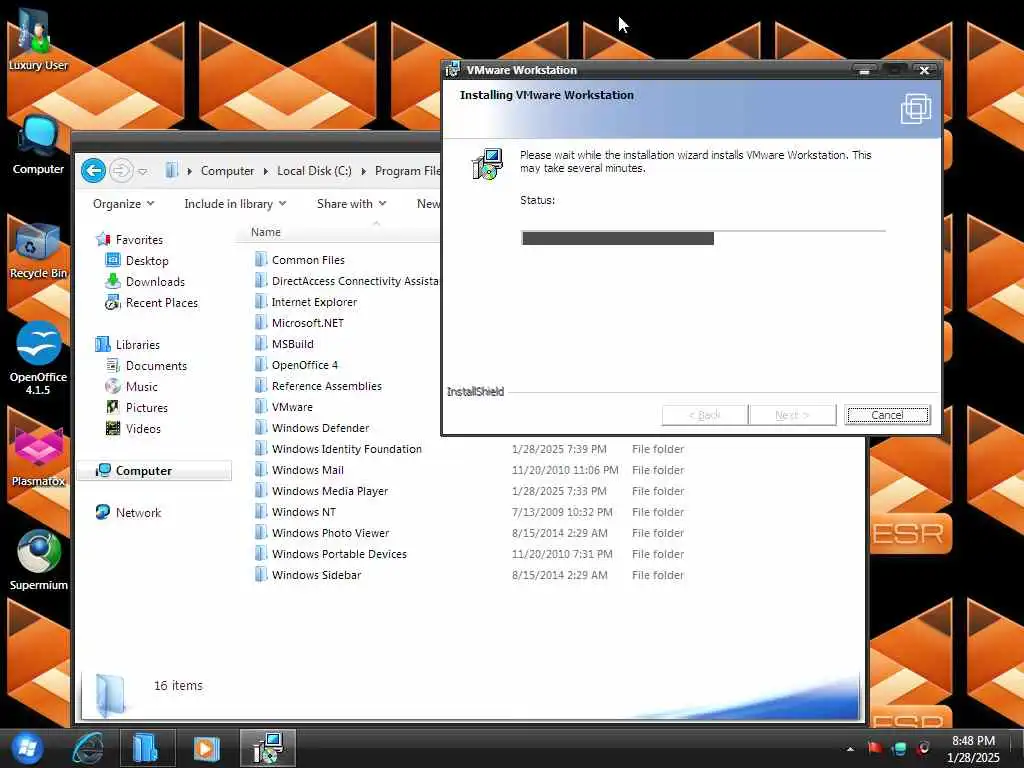The image size is (1024, 768).
Task: Expand the arrow before Computer in the address bar
Action: tap(189, 171)
